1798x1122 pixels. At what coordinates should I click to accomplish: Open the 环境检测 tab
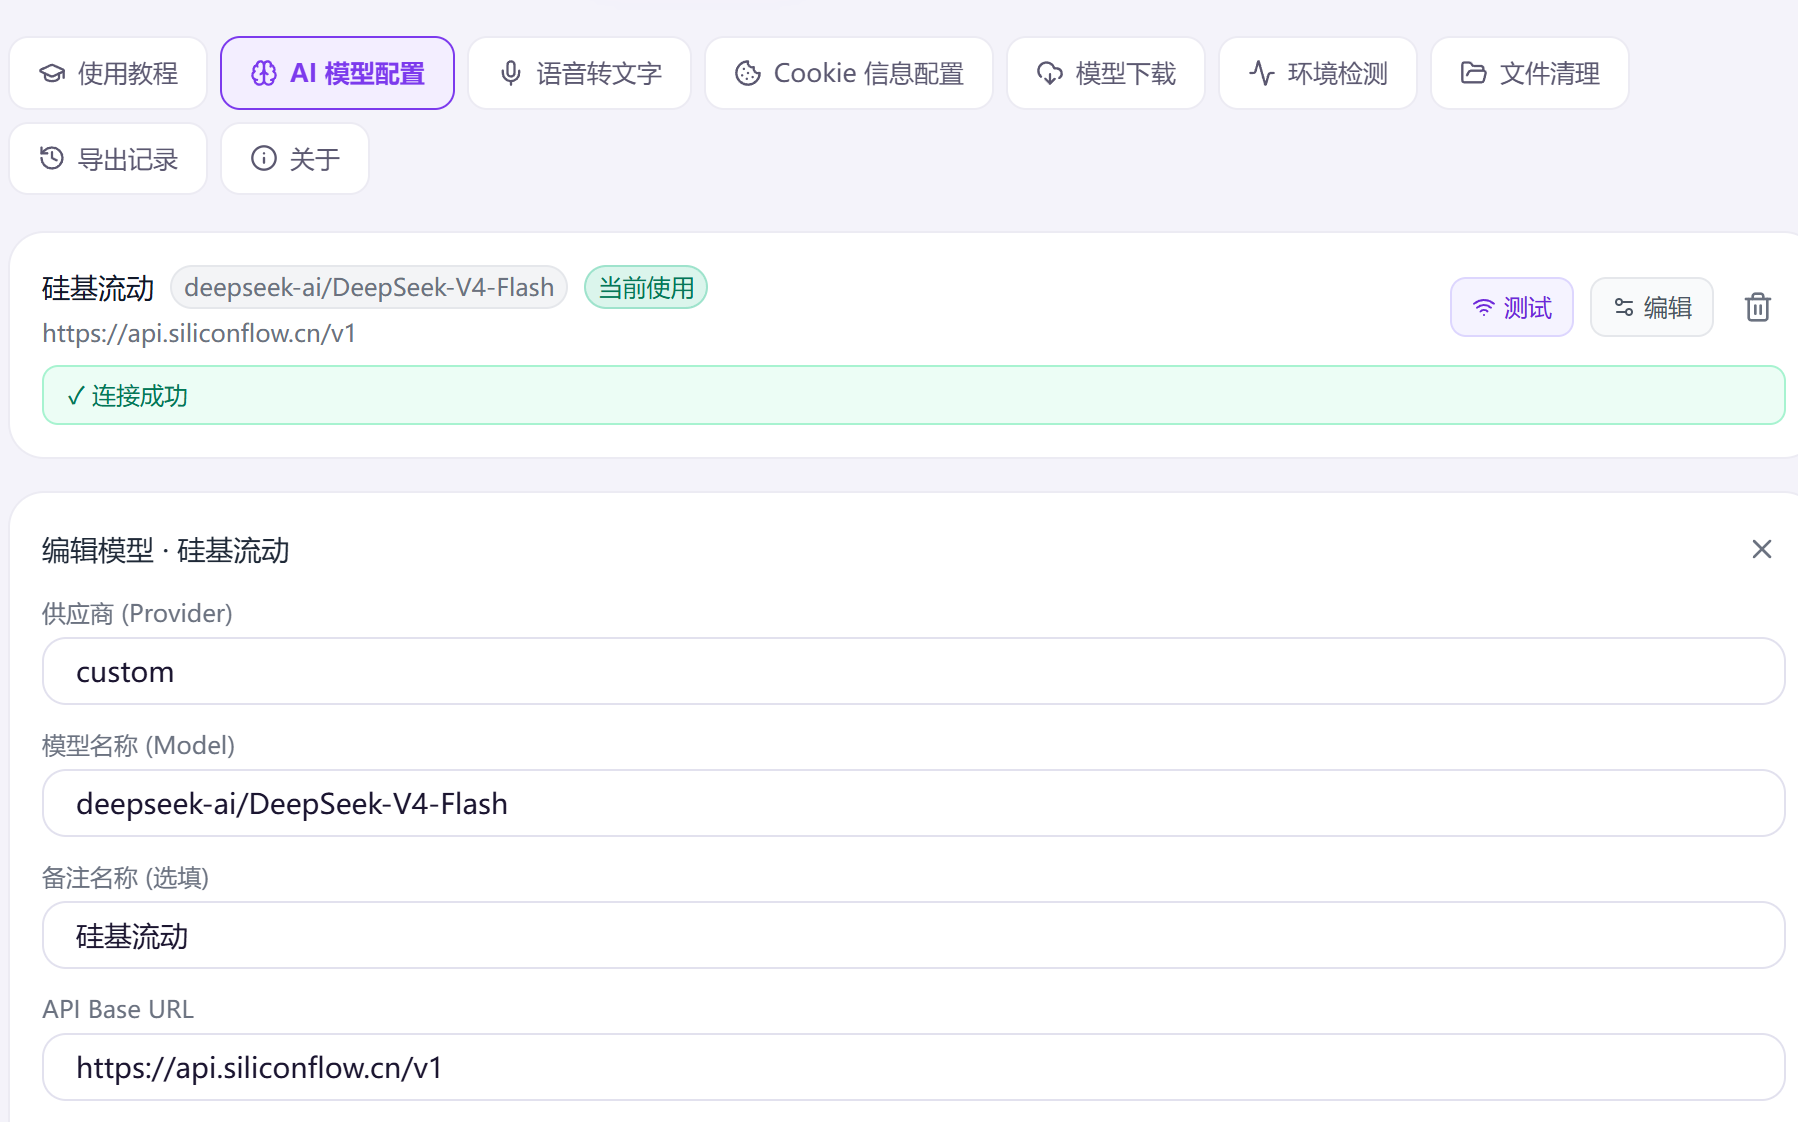pyautogui.click(x=1318, y=73)
